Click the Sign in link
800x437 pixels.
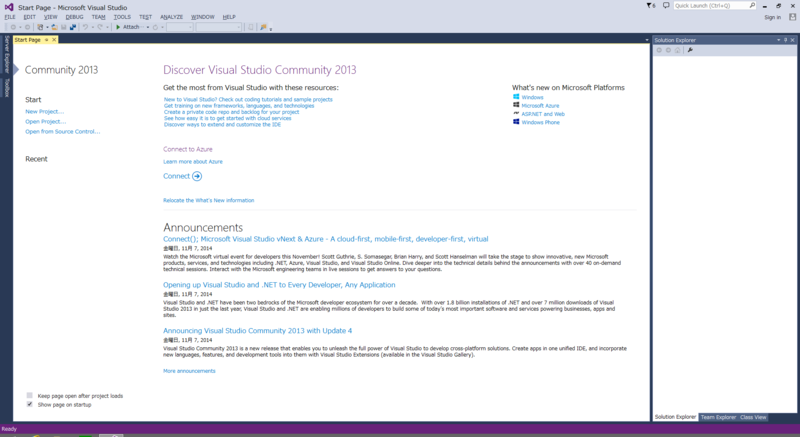[x=772, y=17]
